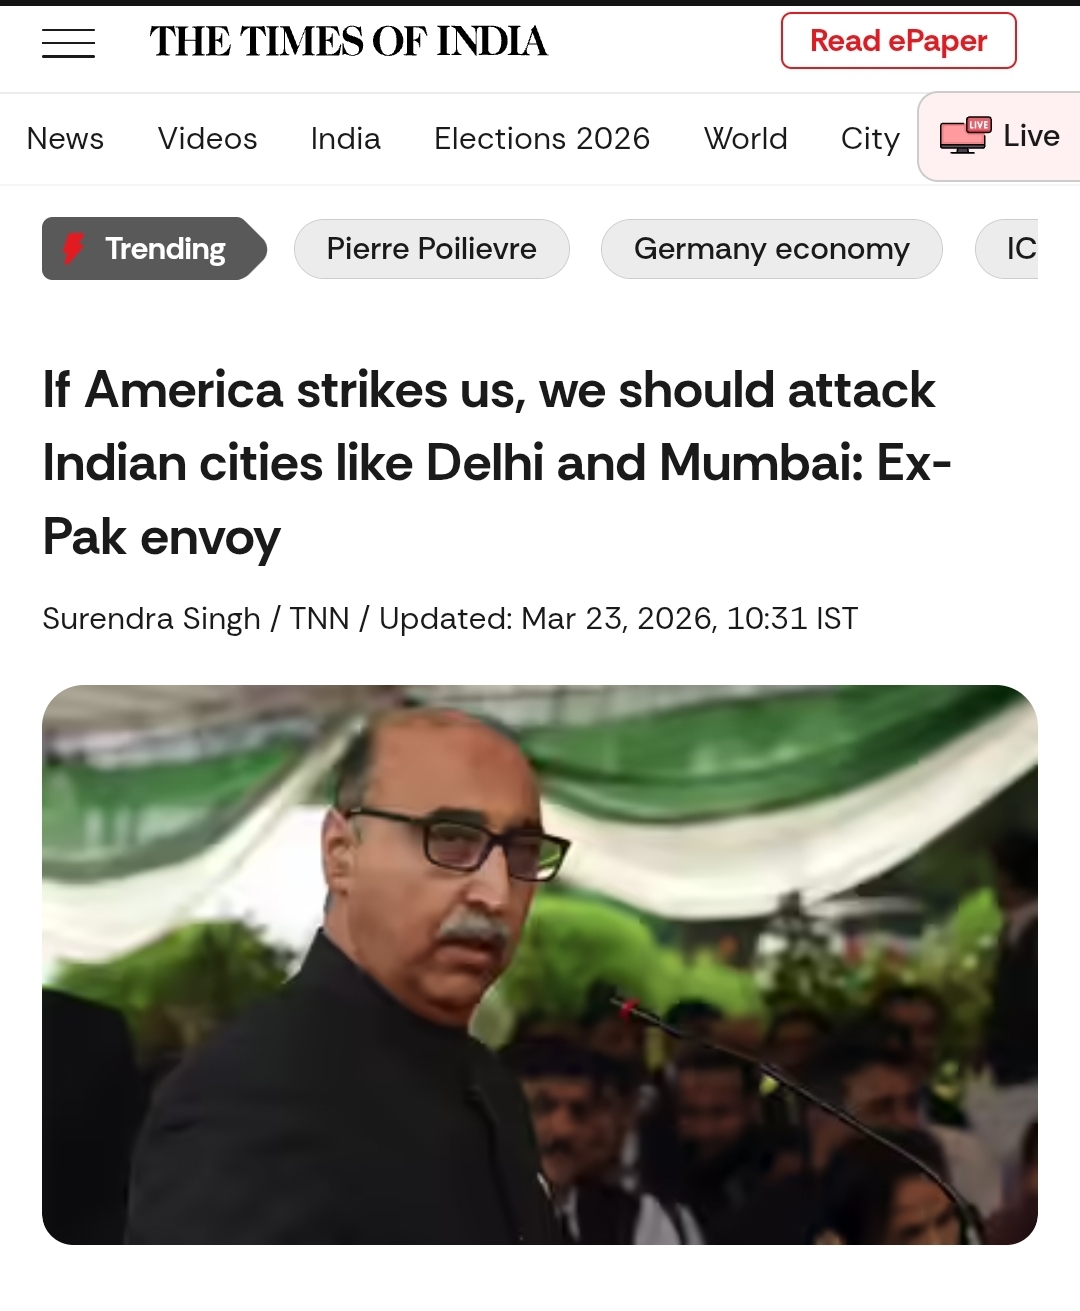Viewport: 1080px width, 1311px height.
Task: Open Elections 2026 section
Action: tap(542, 138)
